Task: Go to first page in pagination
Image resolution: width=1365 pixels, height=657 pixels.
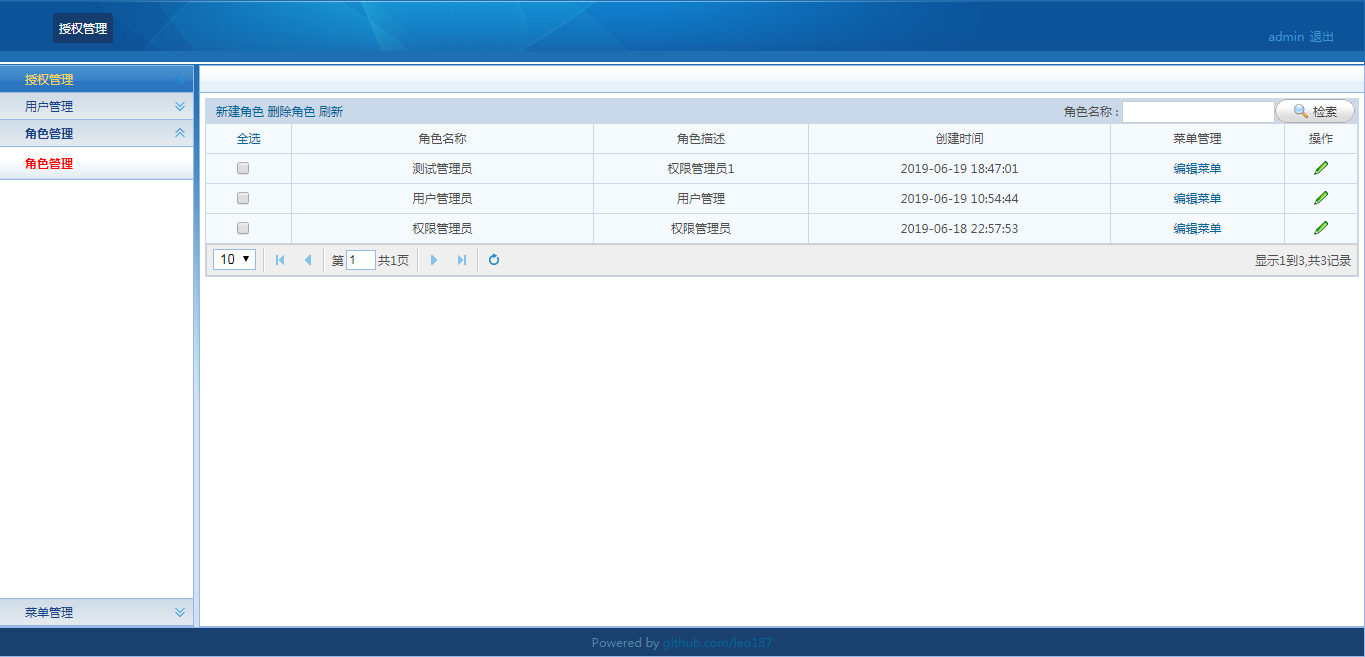Action: pyautogui.click(x=280, y=260)
